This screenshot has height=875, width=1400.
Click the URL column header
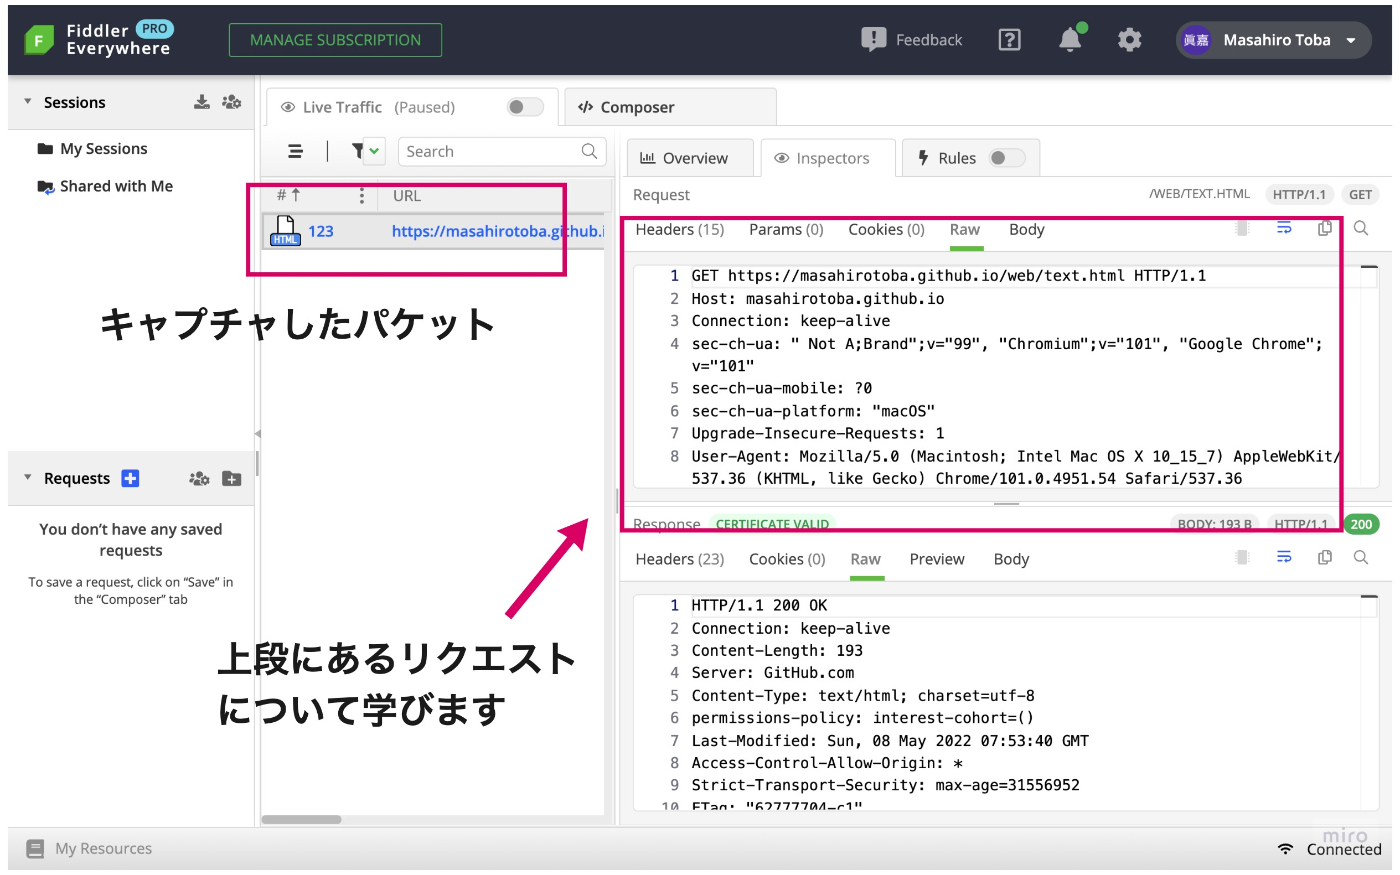(407, 196)
